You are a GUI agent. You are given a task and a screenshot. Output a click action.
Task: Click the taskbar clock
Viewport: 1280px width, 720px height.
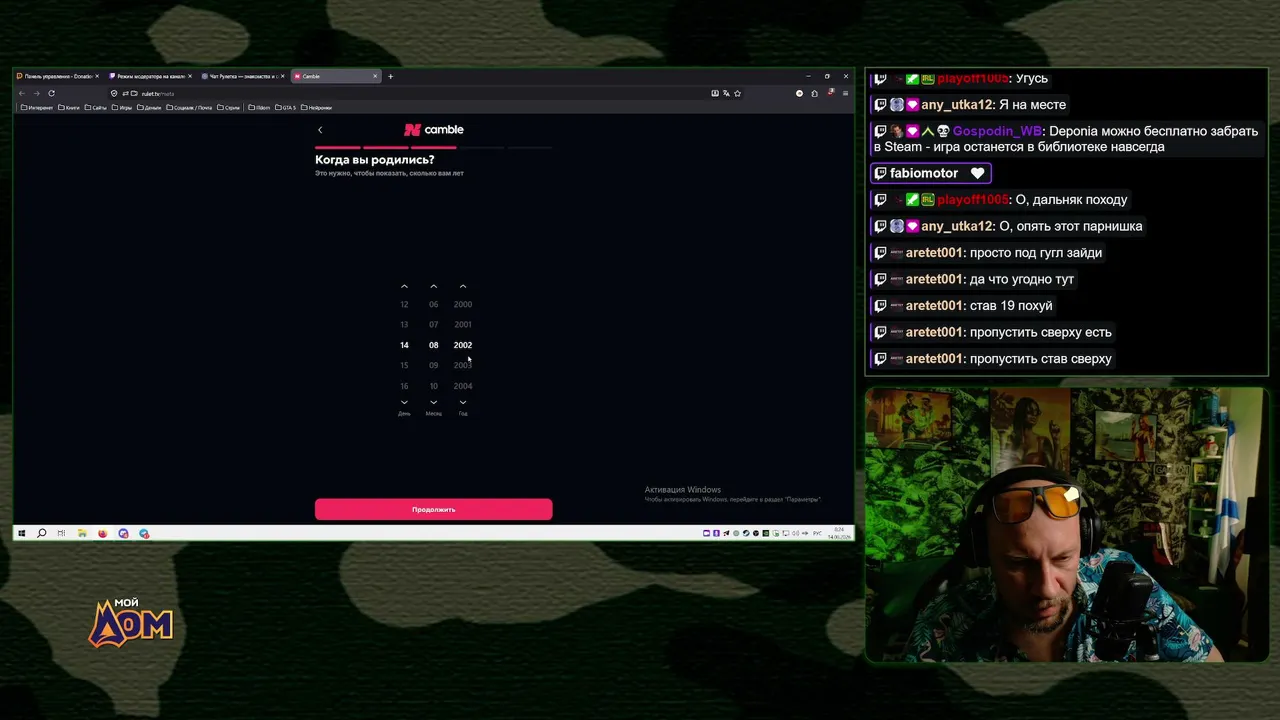(840, 533)
